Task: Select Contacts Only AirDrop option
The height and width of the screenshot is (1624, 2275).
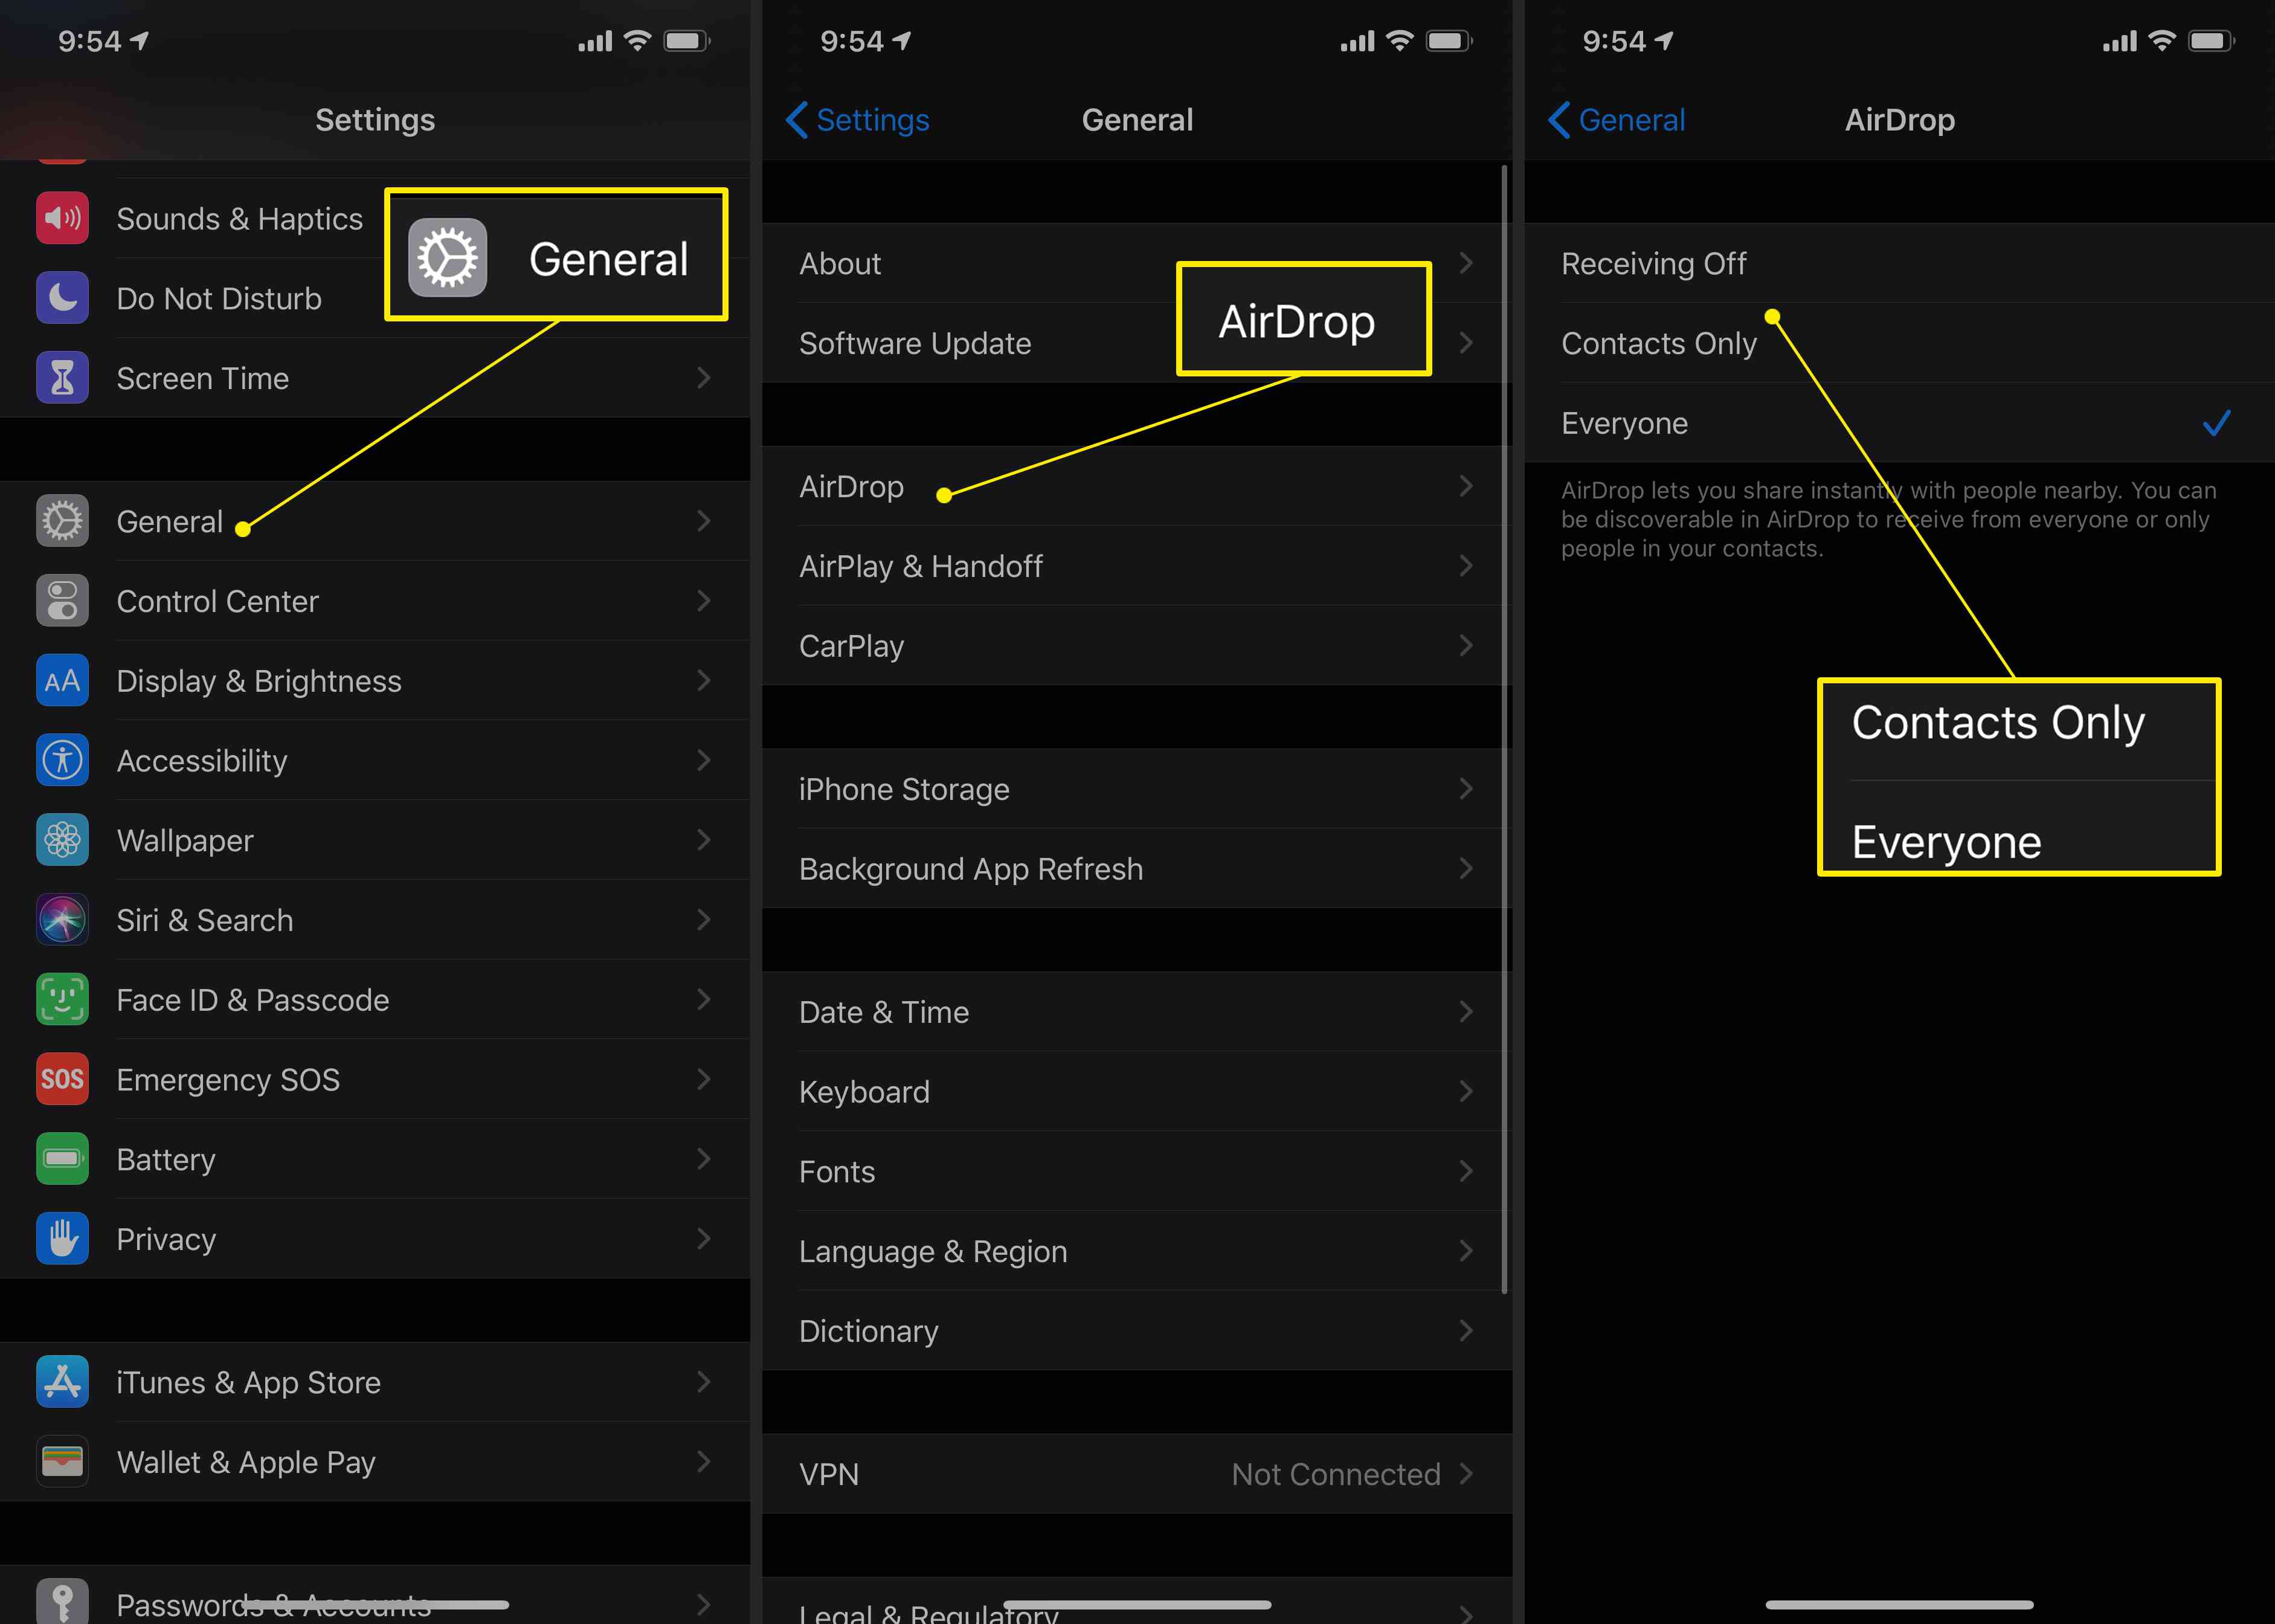Action: pos(1899,343)
